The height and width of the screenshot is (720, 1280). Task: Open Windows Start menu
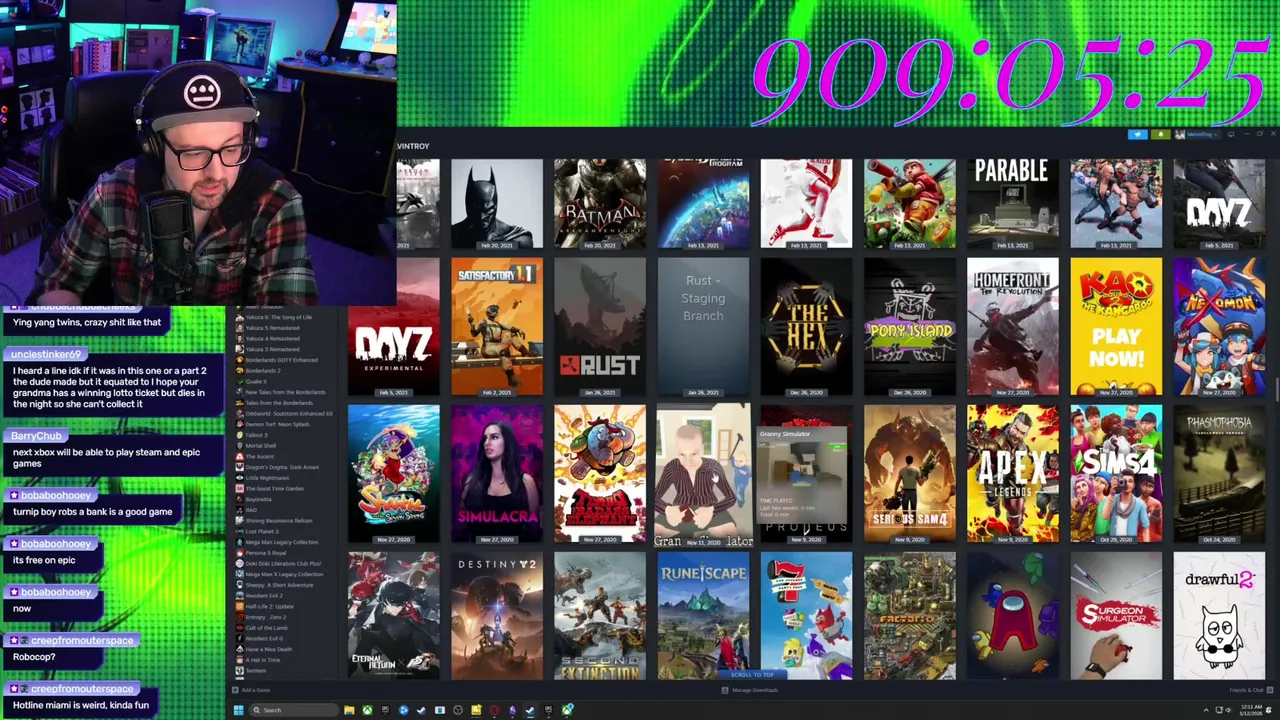click(238, 710)
